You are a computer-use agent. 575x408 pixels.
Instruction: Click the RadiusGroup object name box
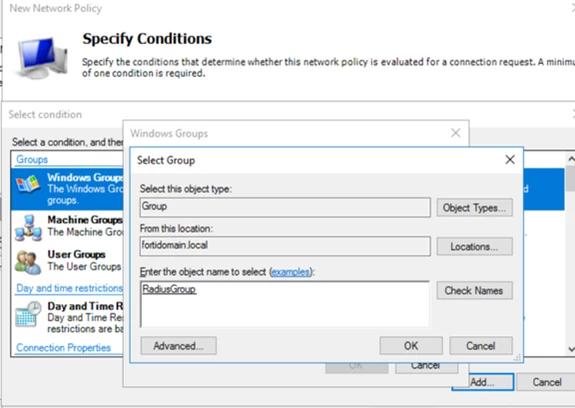(285, 304)
